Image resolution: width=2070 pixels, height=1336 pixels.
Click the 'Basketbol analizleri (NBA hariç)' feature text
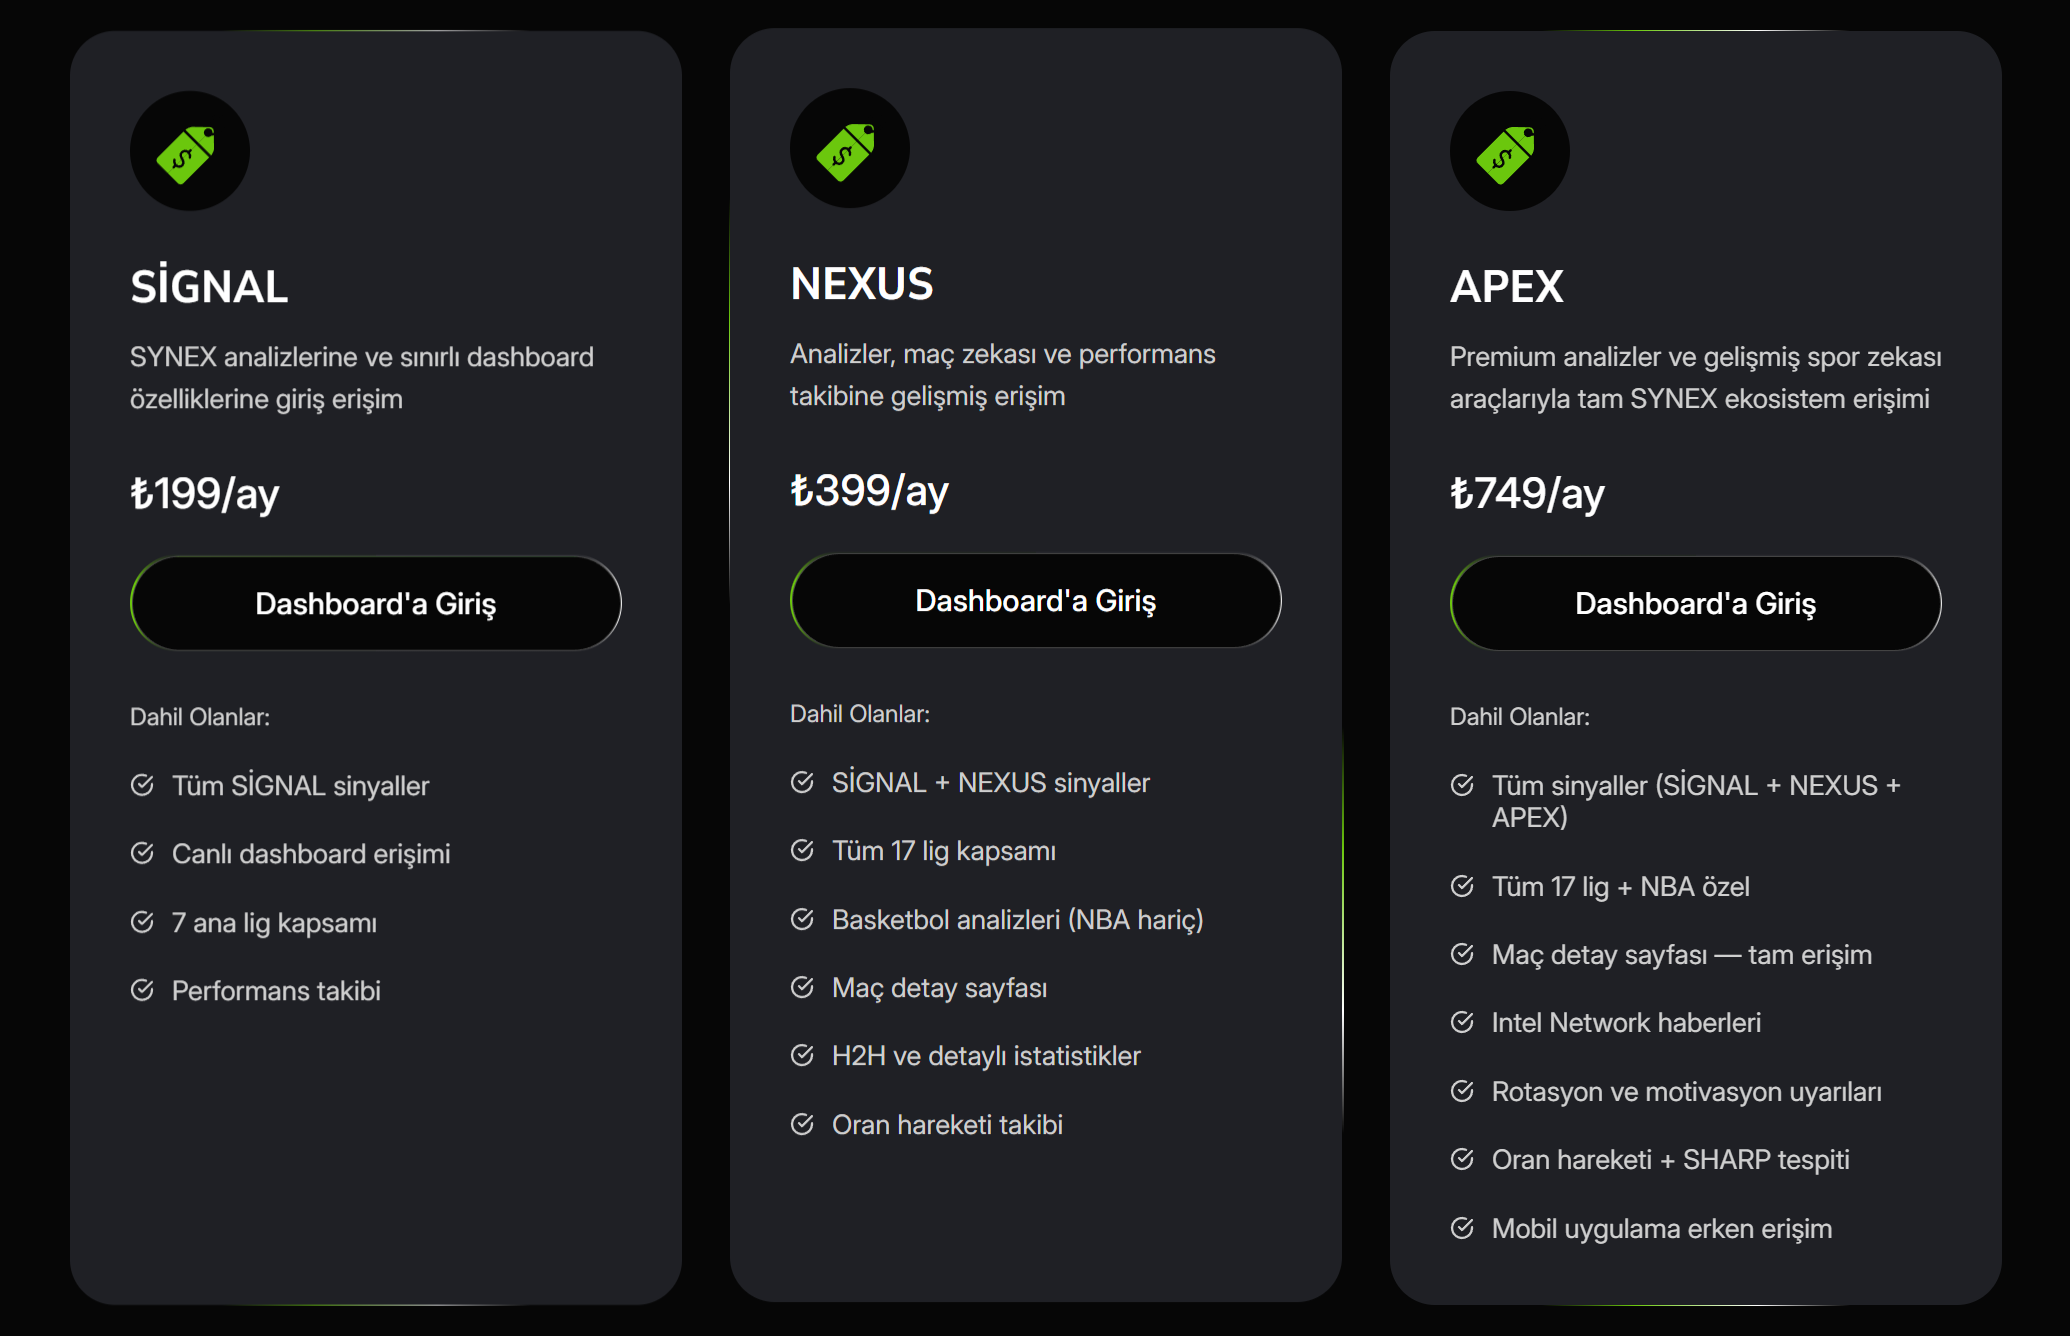[x=1018, y=920]
